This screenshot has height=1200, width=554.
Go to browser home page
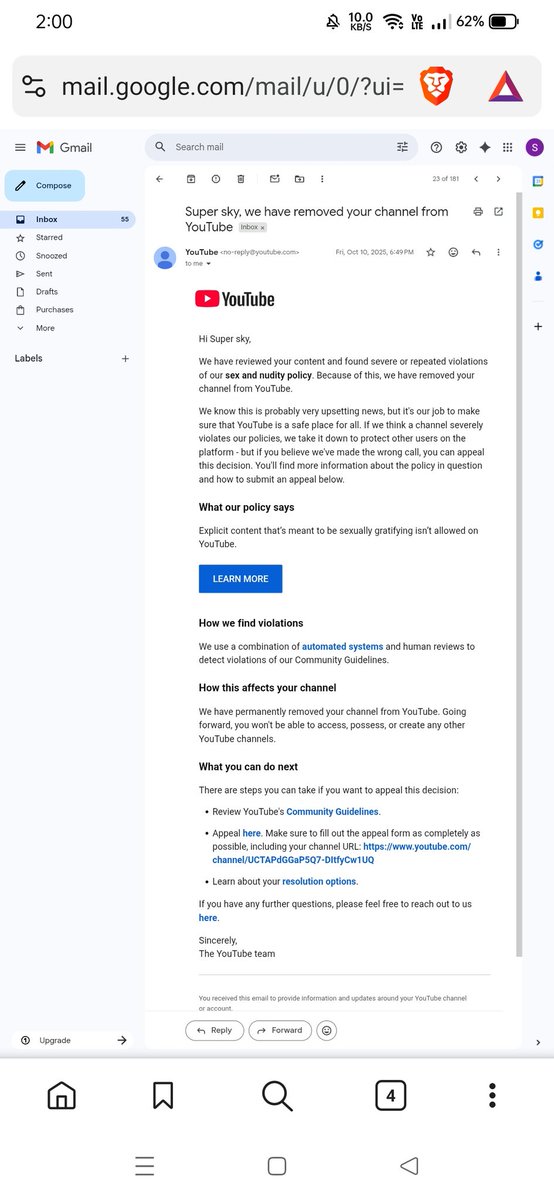point(62,1096)
